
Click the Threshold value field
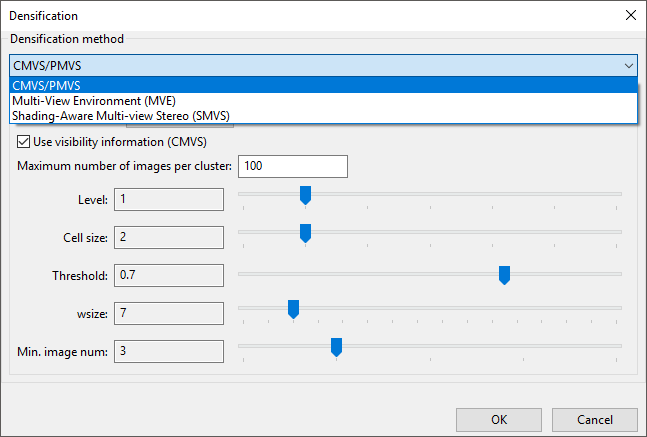pos(168,275)
